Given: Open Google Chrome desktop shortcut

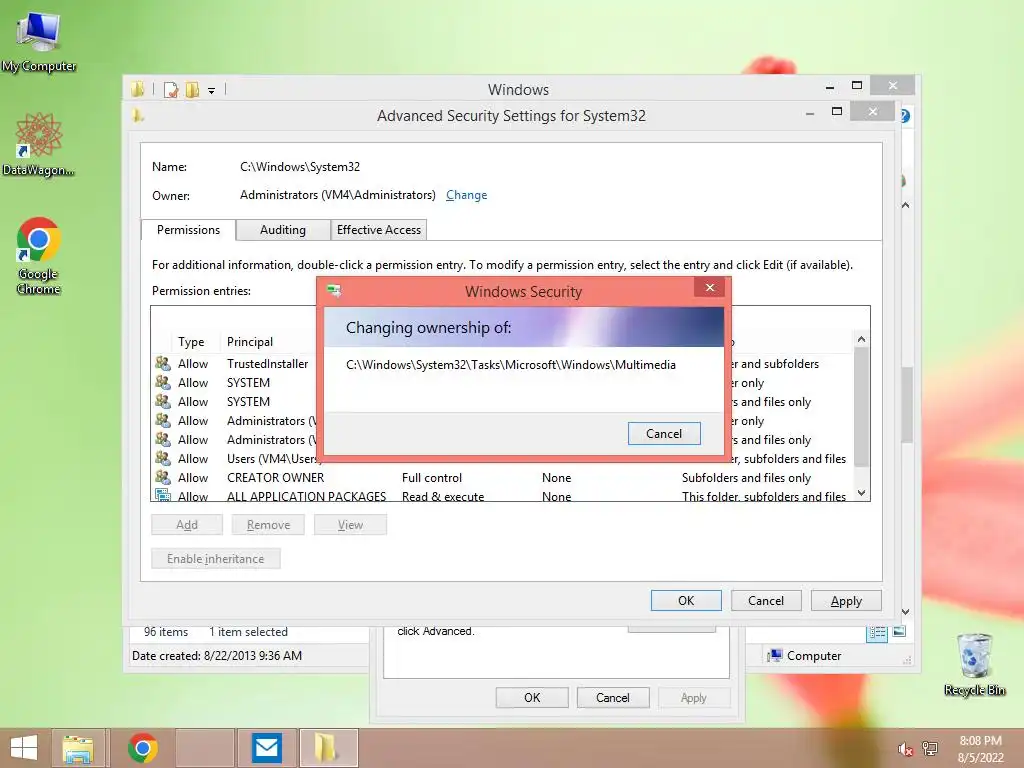Looking at the screenshot, I should pos(39,256).
